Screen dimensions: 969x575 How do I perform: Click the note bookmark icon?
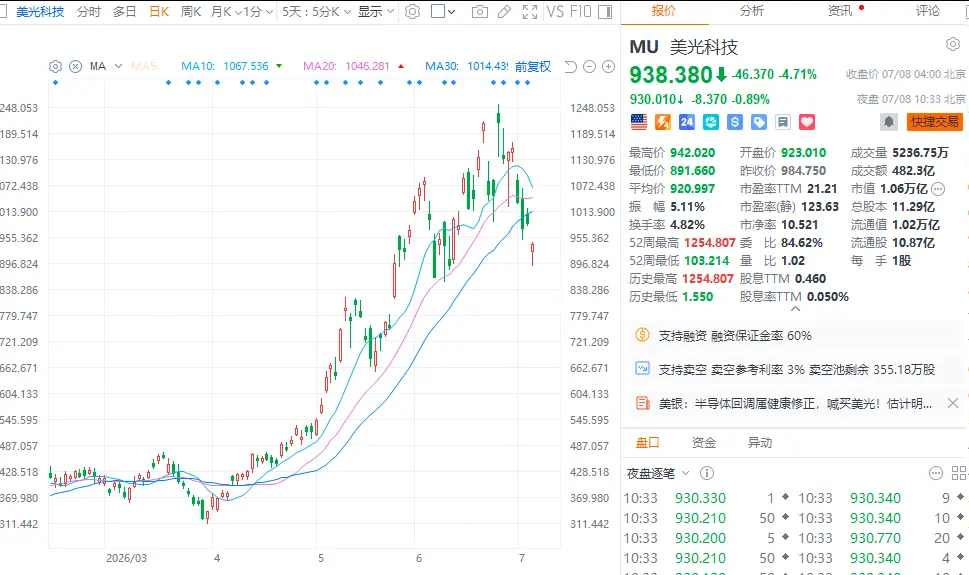(783, 122)
